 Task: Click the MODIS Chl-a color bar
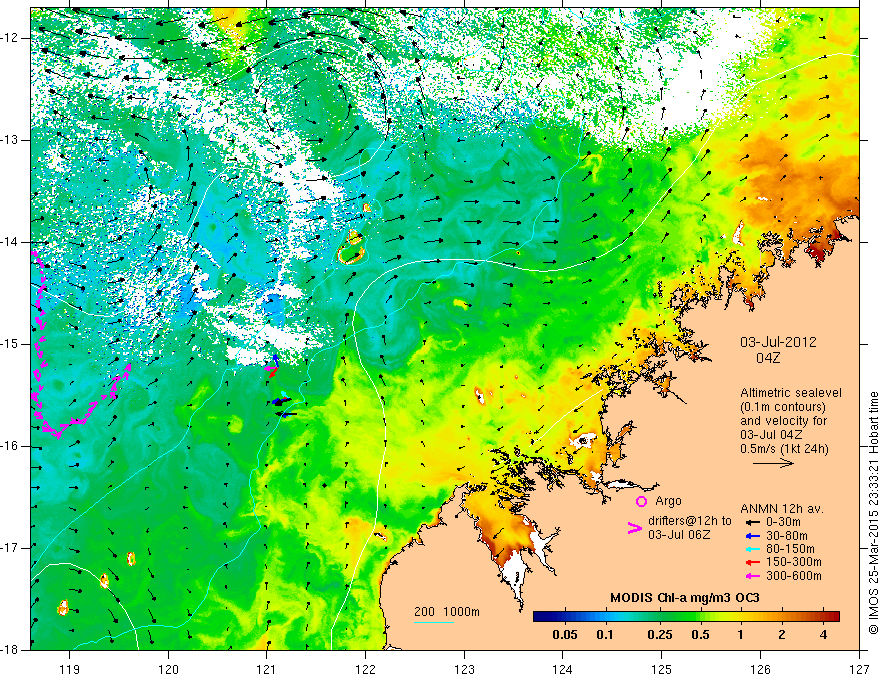(686, 617)
